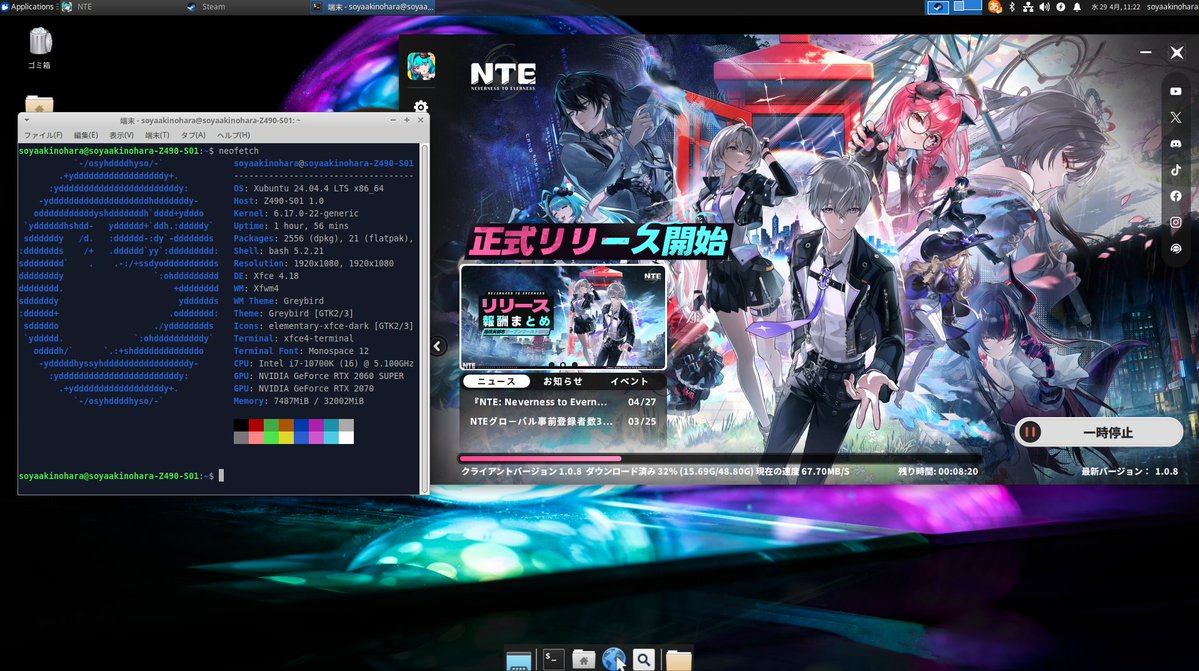Open home folder icon in dock
Image resolution: width=1199 pixels, height=671 pixels.
[x=583, y=659]
